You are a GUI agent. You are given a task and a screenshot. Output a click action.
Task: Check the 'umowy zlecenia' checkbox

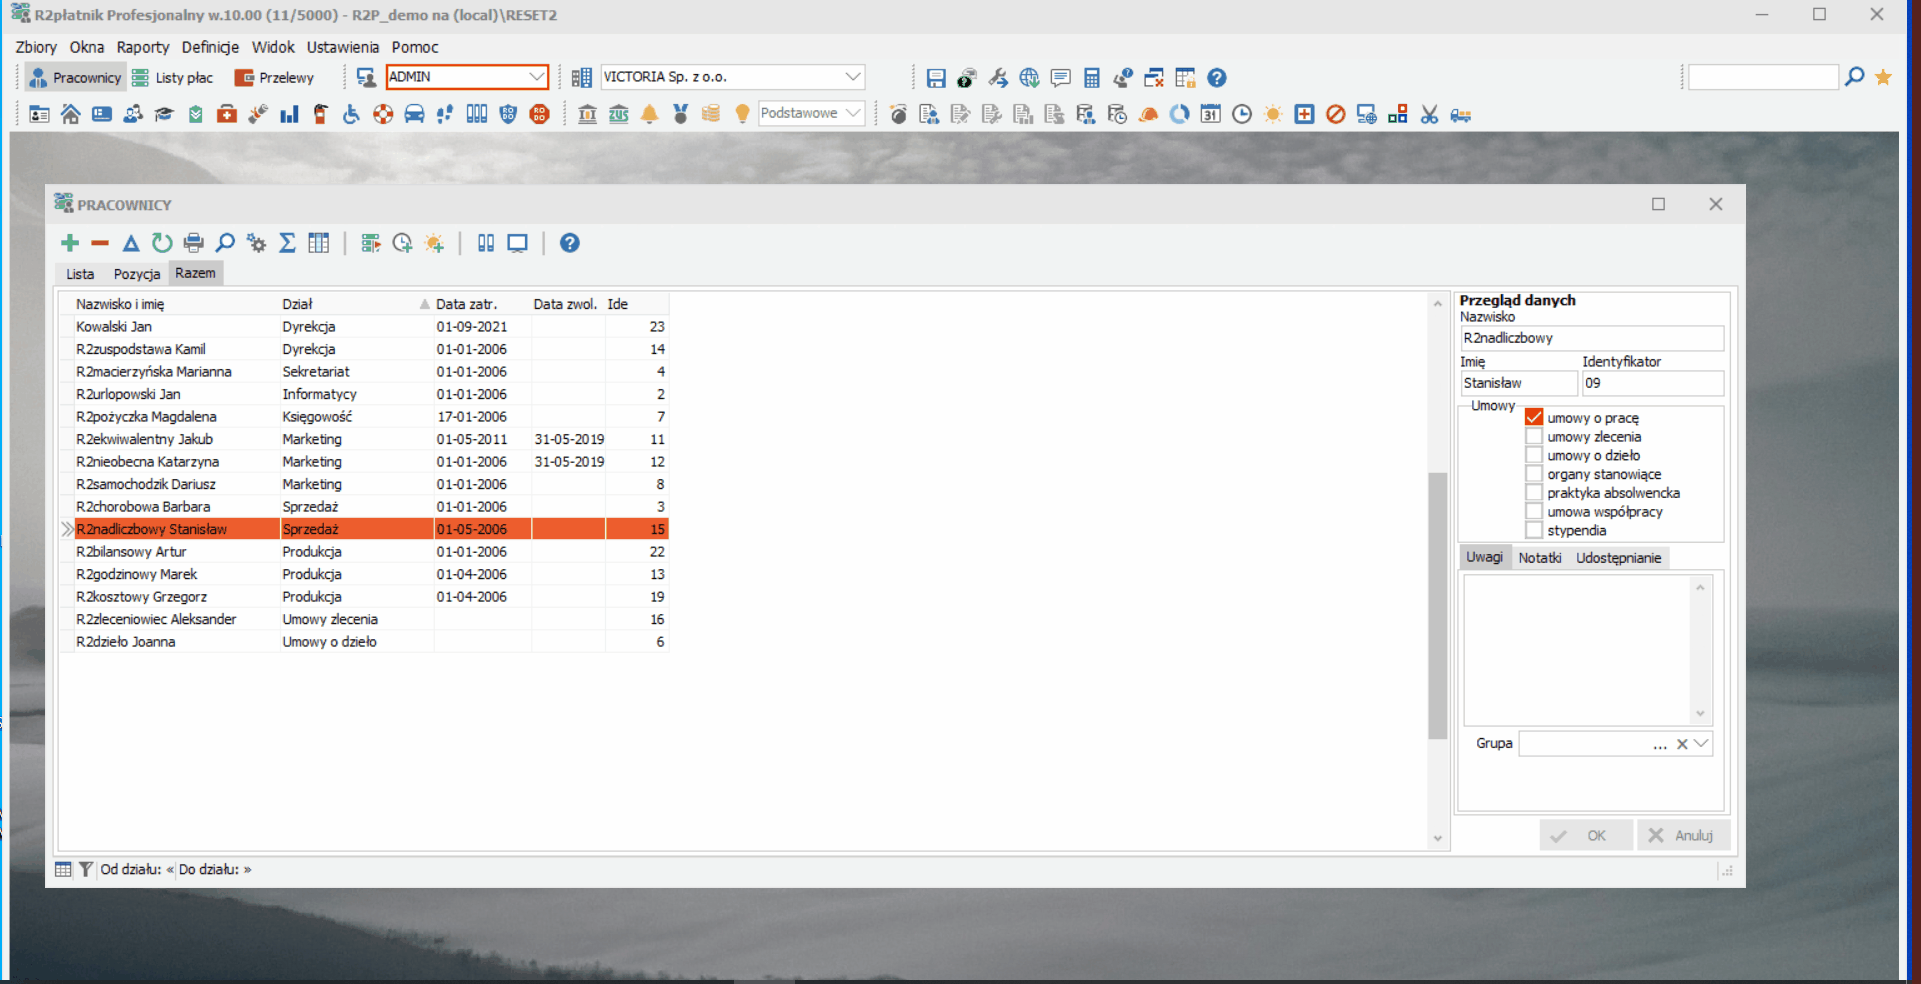coord(1534,436)
